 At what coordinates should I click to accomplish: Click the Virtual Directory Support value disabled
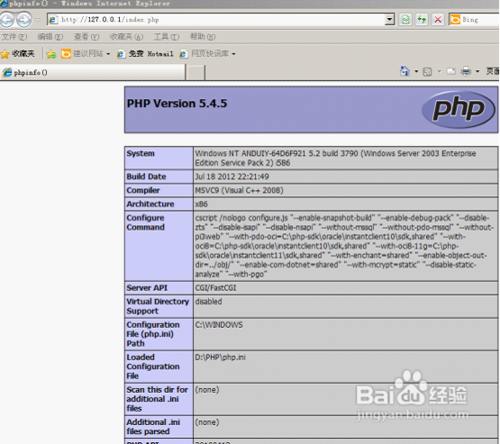point(208,301)
